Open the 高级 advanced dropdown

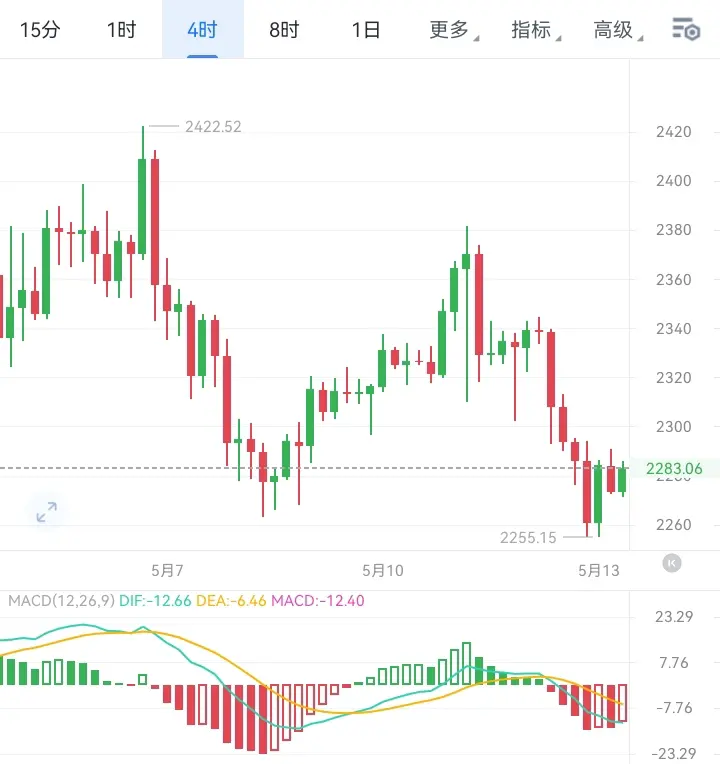617,30
